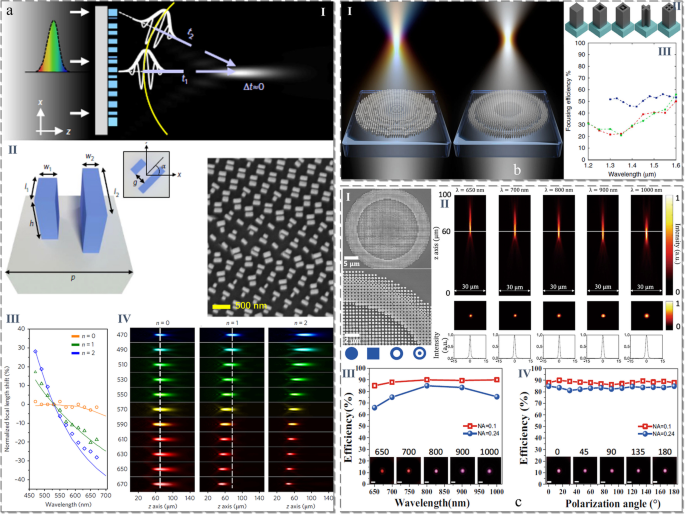Click the Δt≈0 label

[x=253, y=87]
